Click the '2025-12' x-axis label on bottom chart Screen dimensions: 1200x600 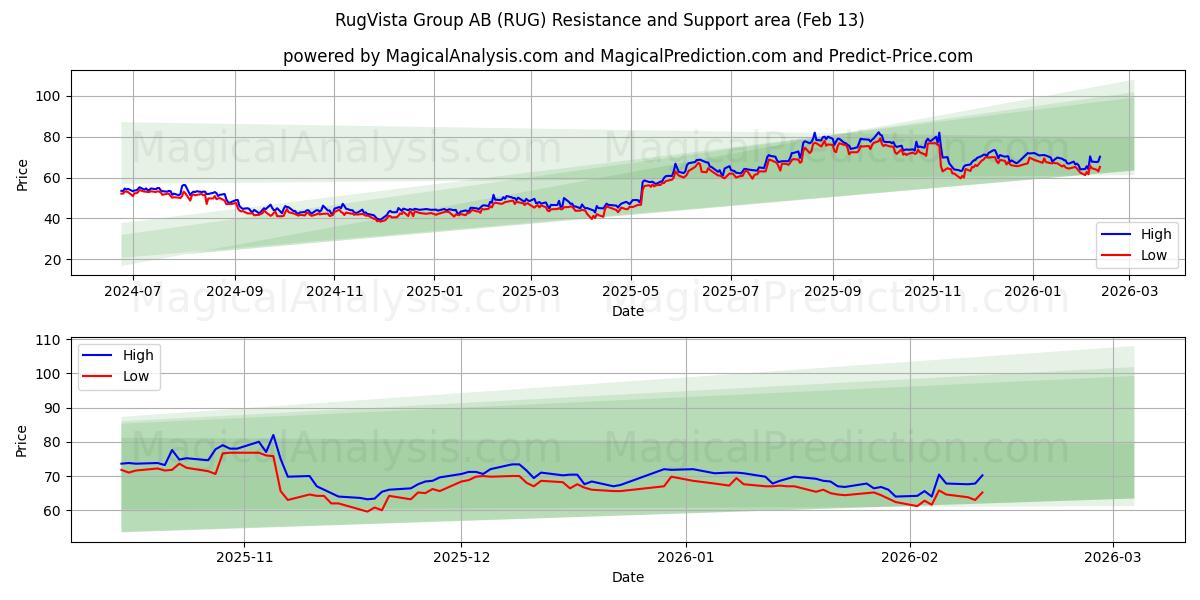(x=462, y=559)
